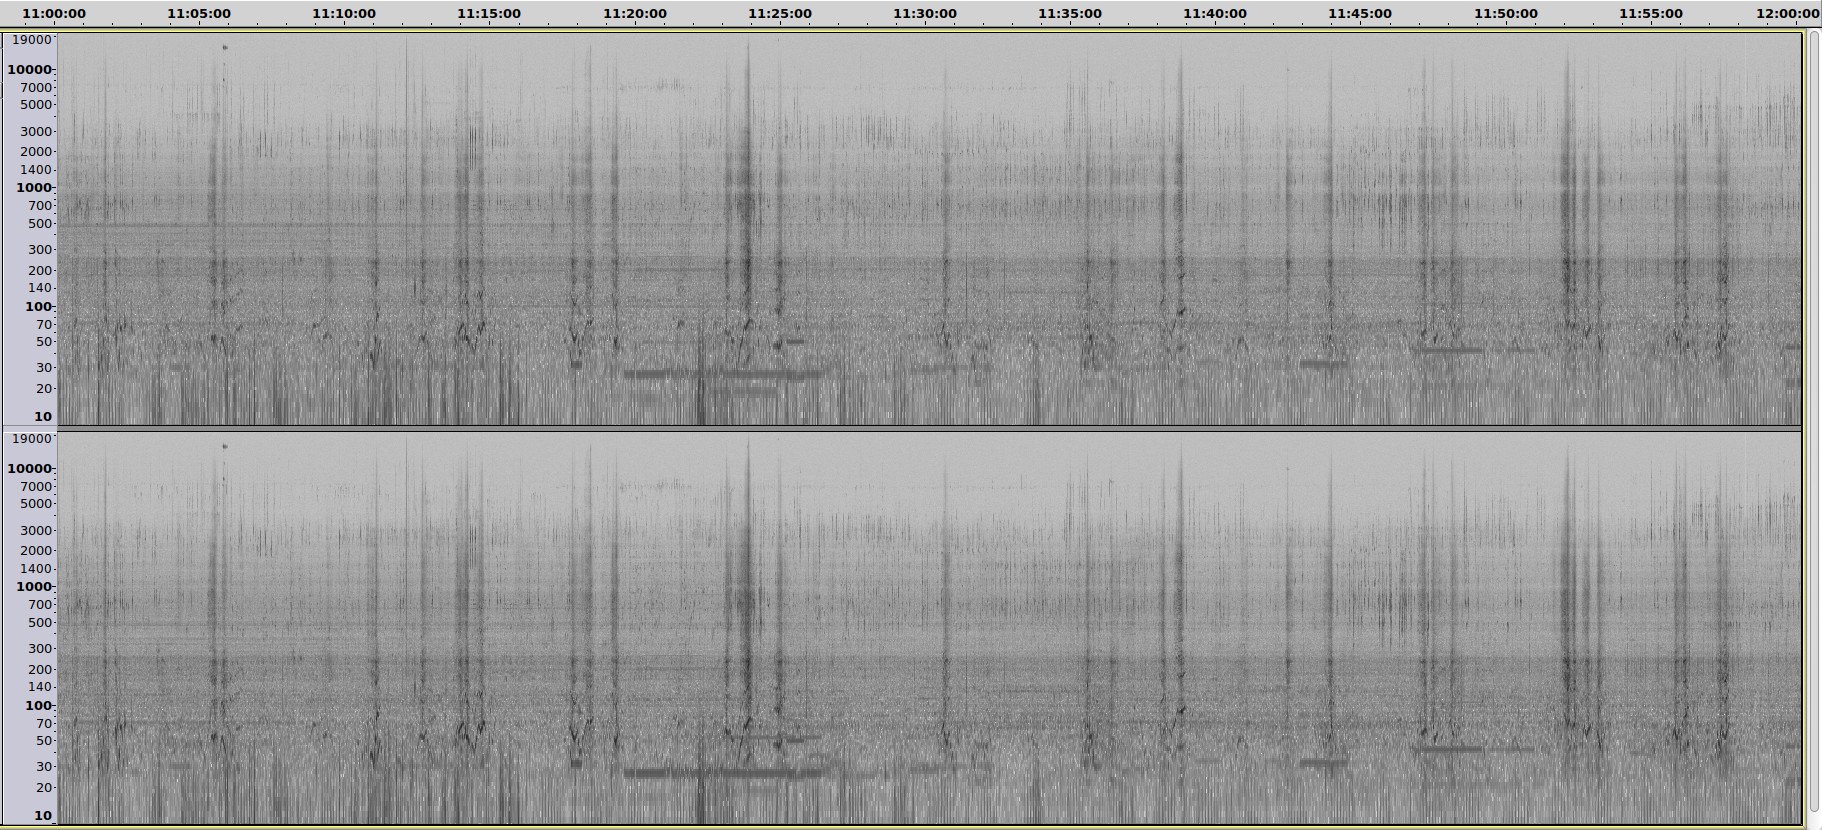Set the cursor at the 11:30:00 ruler mark
The width and height of the screenshot is (1822, 830).
(x=924, y=14)
